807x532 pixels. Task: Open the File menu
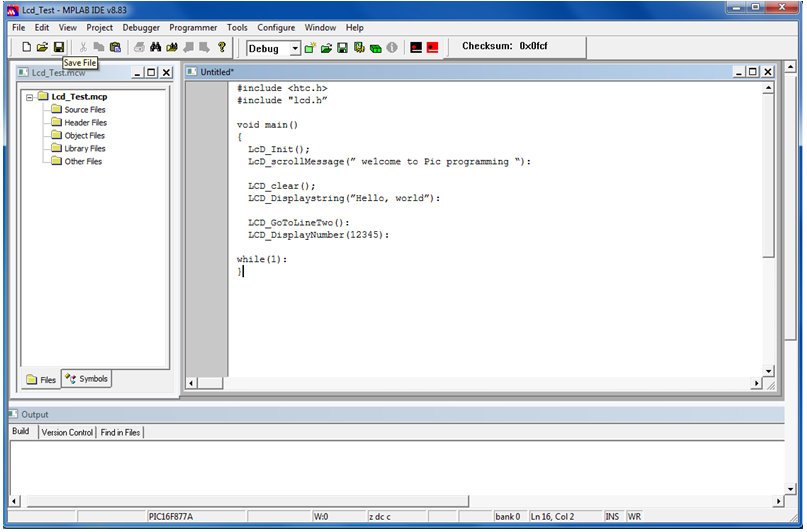tap(19, 28)
